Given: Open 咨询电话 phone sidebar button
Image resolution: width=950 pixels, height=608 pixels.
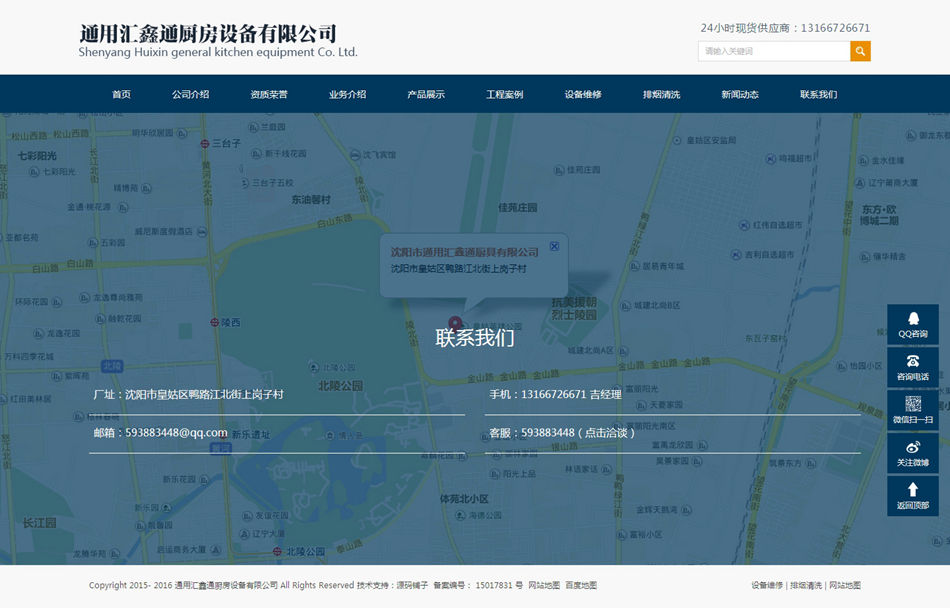Looking at the screenshot, I should (912, 367).
